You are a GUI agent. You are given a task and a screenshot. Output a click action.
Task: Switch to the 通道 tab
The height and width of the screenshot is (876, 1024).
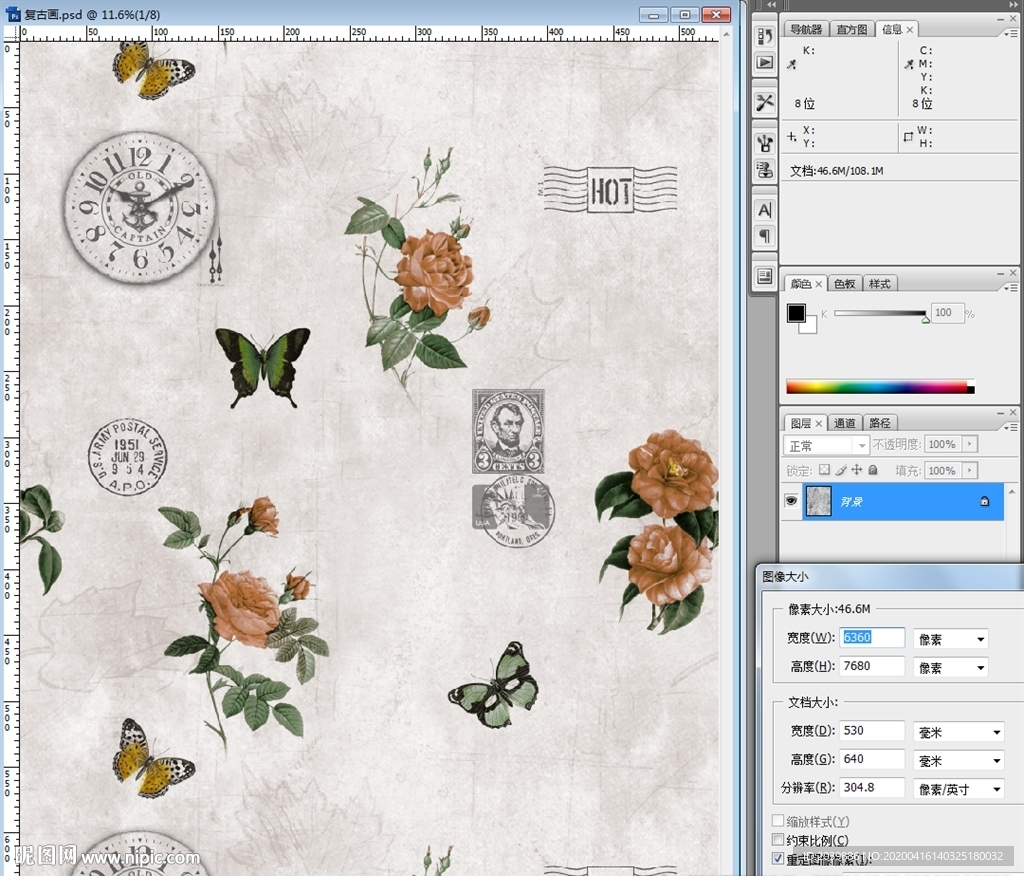pyautogui.click(x=845, y=423)
